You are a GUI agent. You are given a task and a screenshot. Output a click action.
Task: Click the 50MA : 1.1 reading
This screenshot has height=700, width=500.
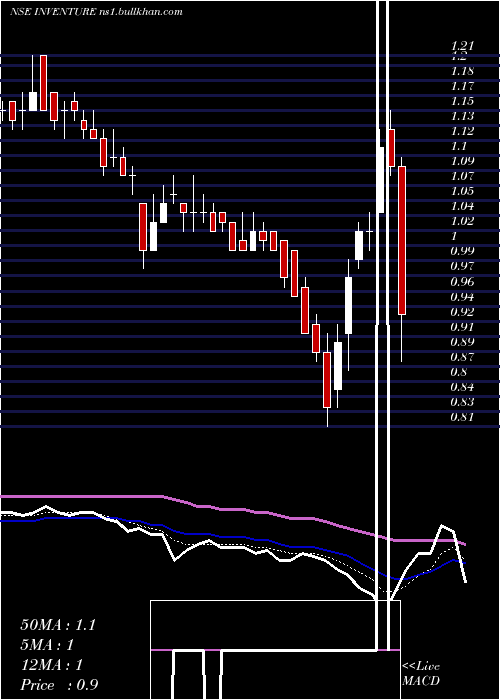[x=58, y=625]
